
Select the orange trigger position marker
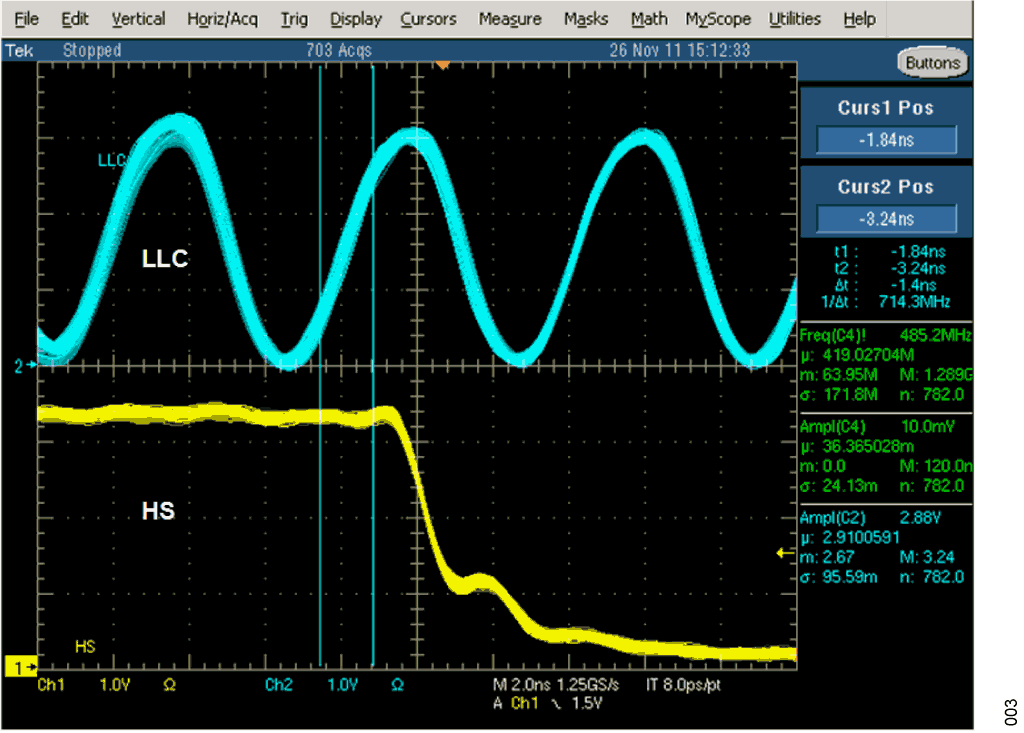point(442,65)
